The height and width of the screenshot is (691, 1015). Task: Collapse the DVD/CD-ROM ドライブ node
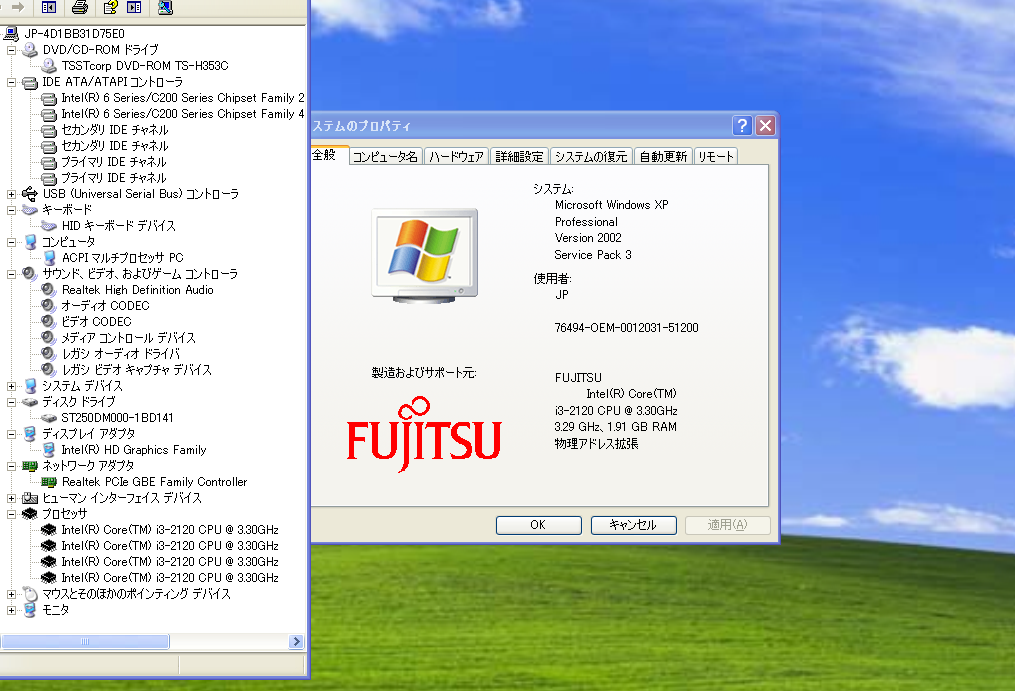pyautogui.click(x=11, y=50)
